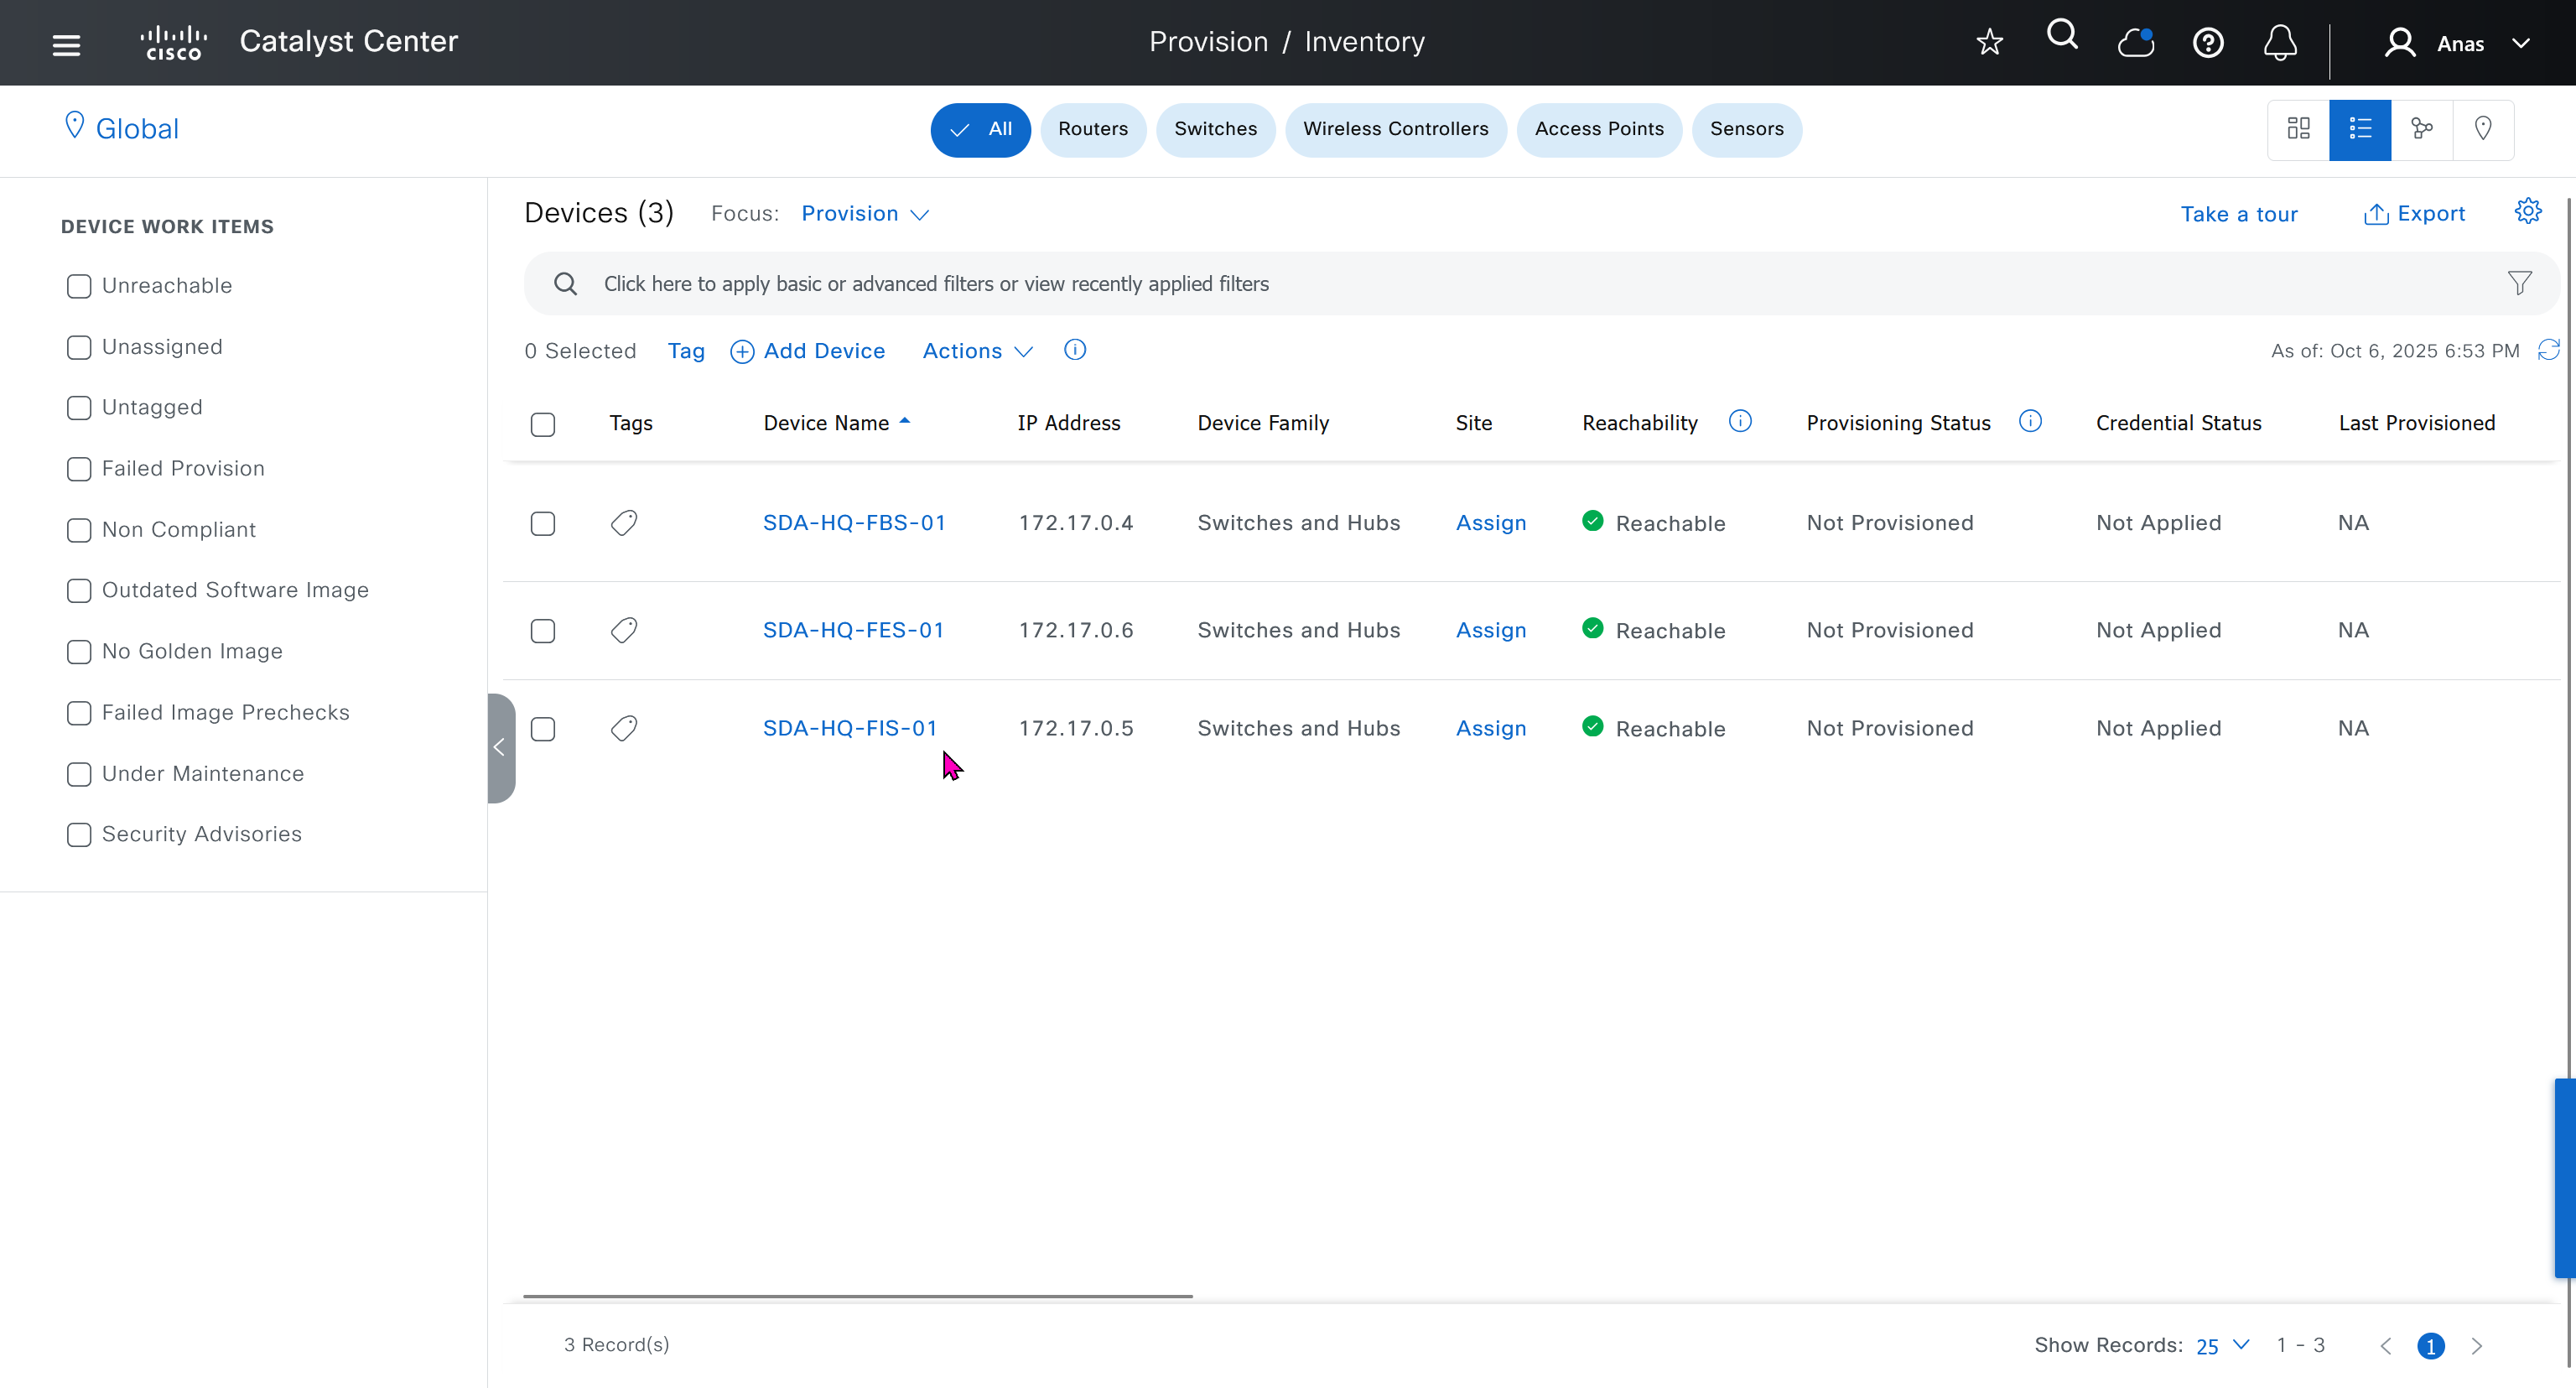The height and width of the screenshot is (1388, 2576).
Task: Switch to map view icon
Action: (2482, 129)
